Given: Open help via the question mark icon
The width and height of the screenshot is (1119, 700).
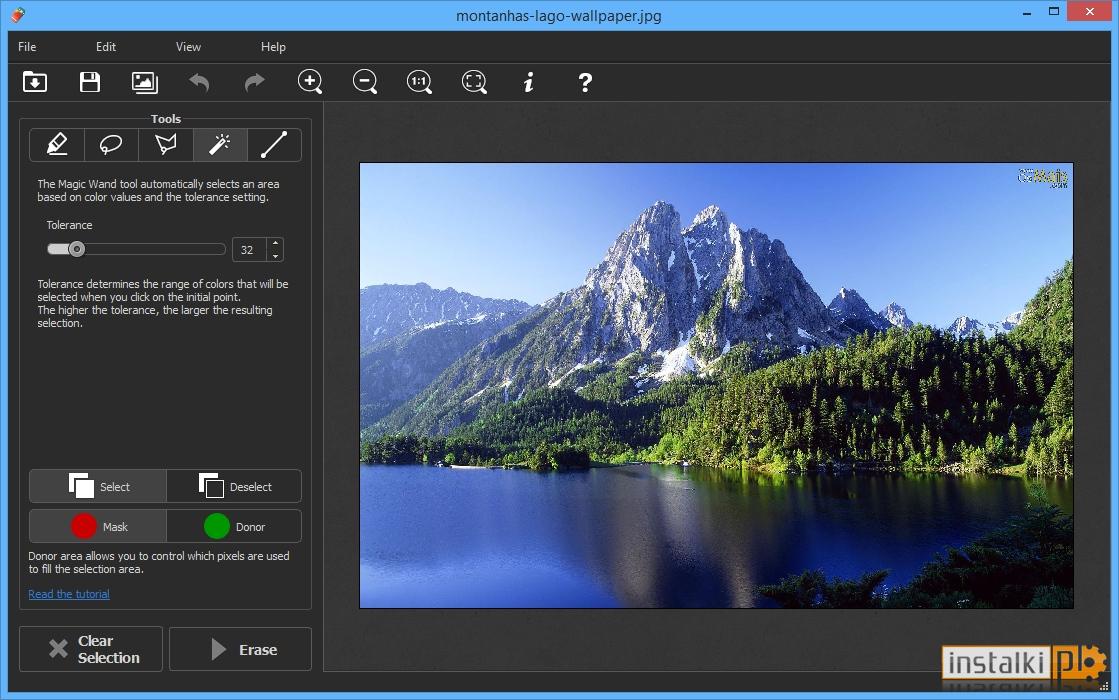Looking at the screenshot, I should pyautogui.click(x=584, y=82).
